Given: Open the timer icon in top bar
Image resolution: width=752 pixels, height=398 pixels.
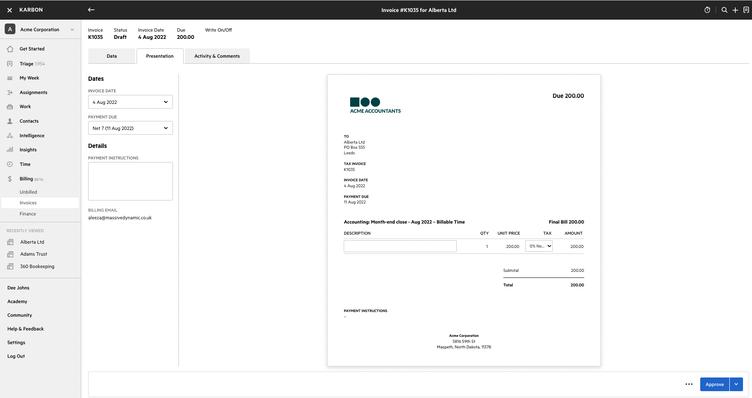Looking at the screenshot, I should pos(707,10).
